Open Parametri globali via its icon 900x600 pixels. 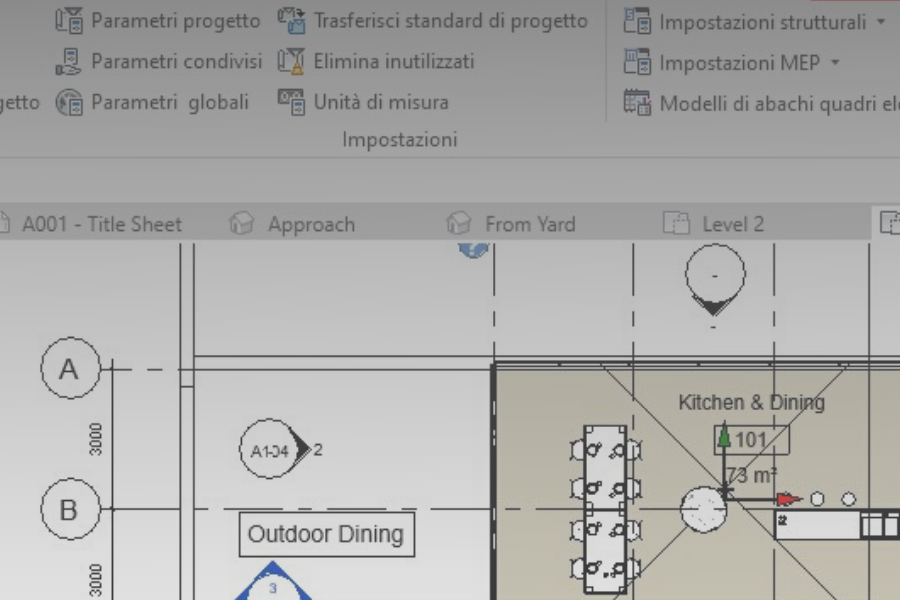click(x=68, y=101)
